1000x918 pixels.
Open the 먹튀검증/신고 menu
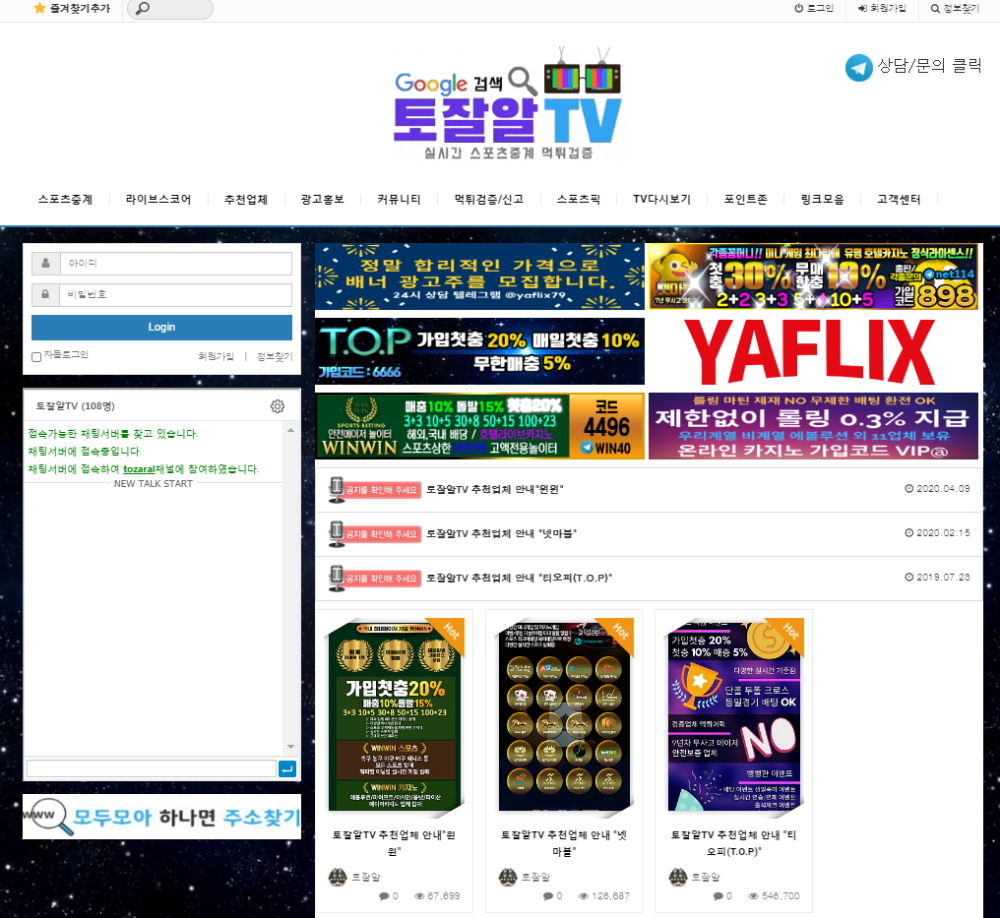click(x=489, y=199)
